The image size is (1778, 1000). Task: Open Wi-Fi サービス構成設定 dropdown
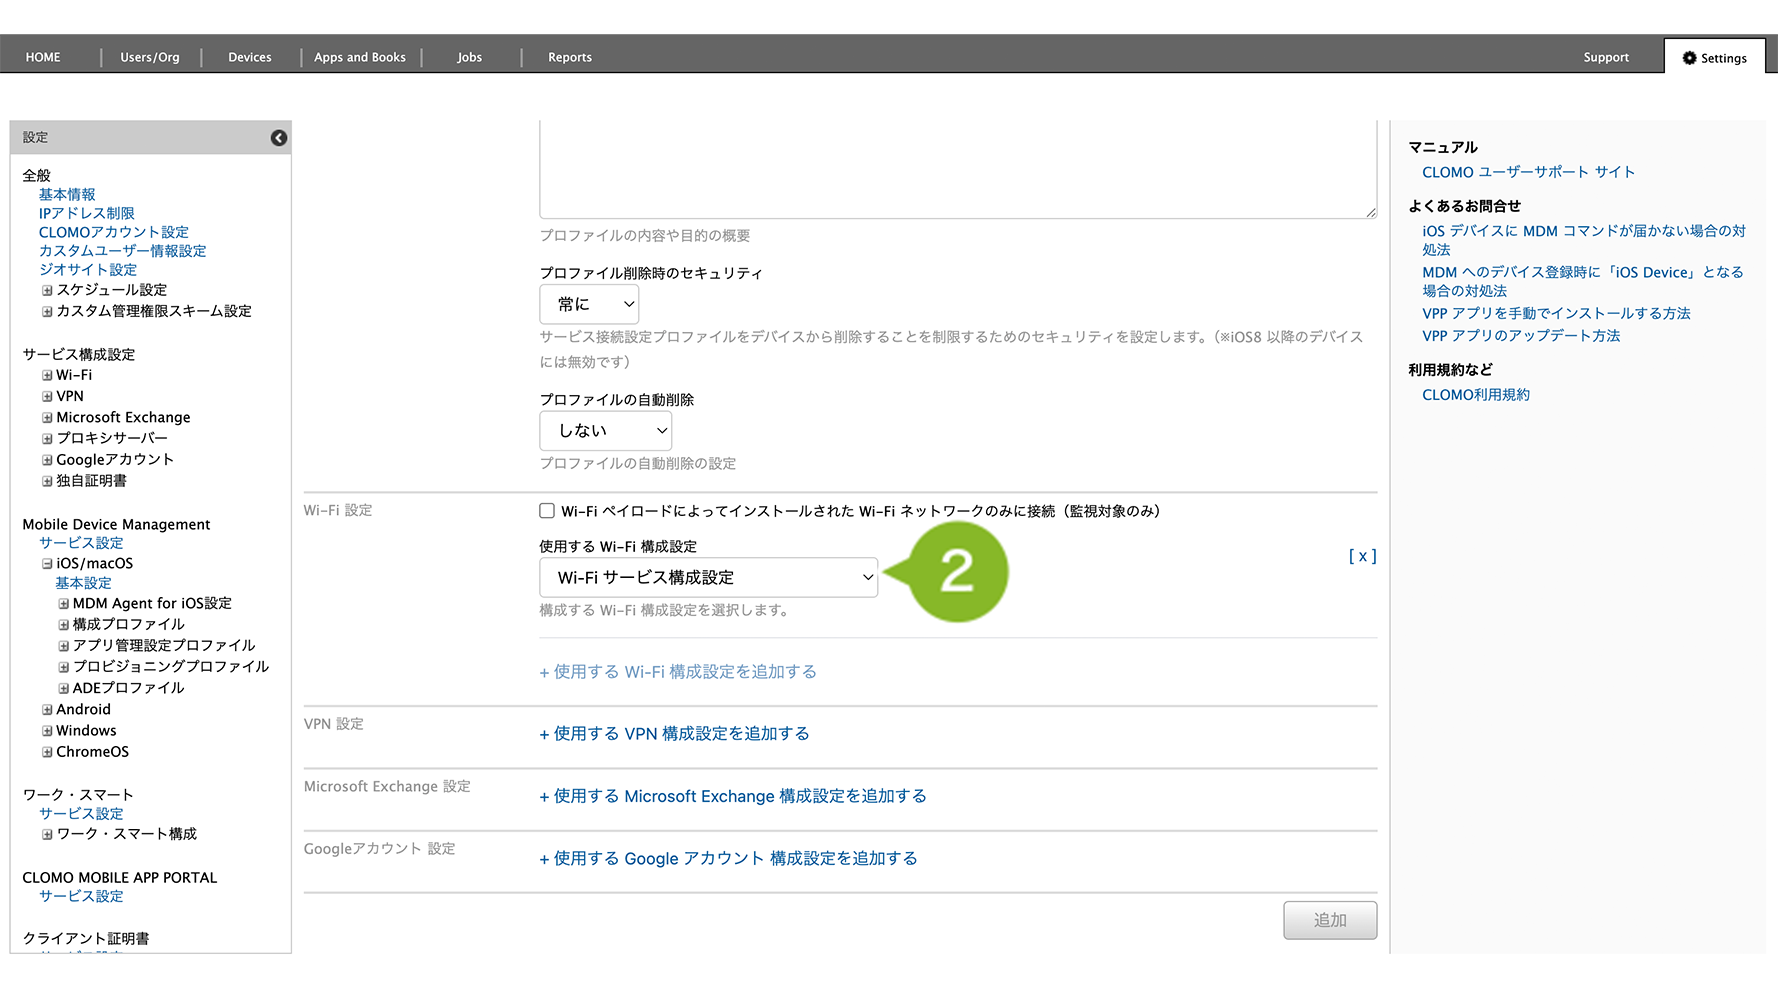(708, 578)
